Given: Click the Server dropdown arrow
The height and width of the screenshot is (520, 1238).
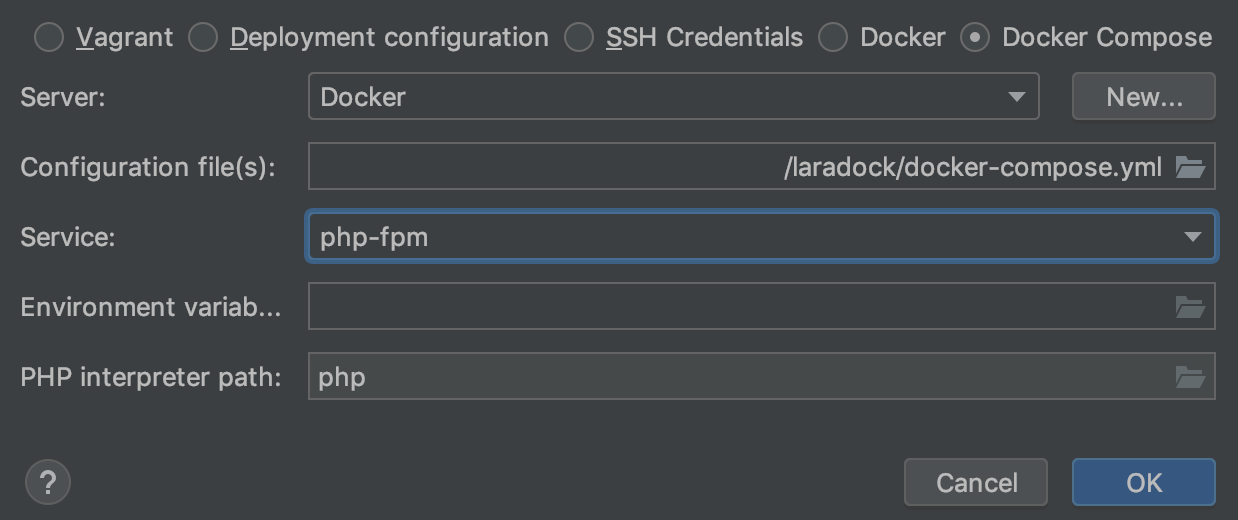Looking at the screenshot, I should 1017,97.
